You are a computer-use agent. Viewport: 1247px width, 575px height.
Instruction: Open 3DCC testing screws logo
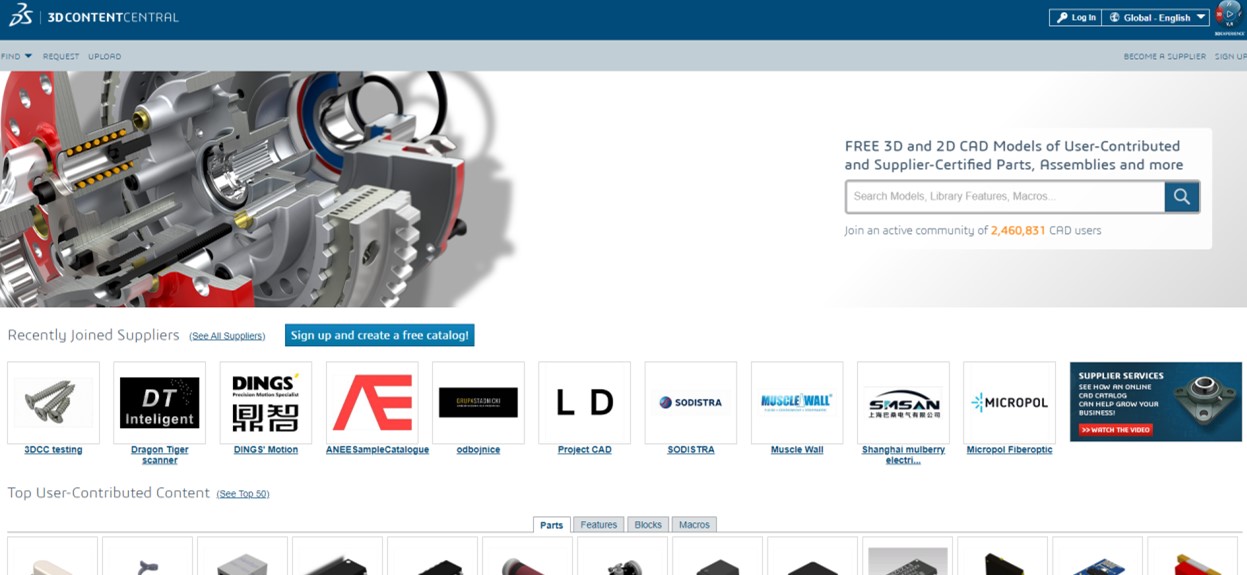tap(53, 403)
